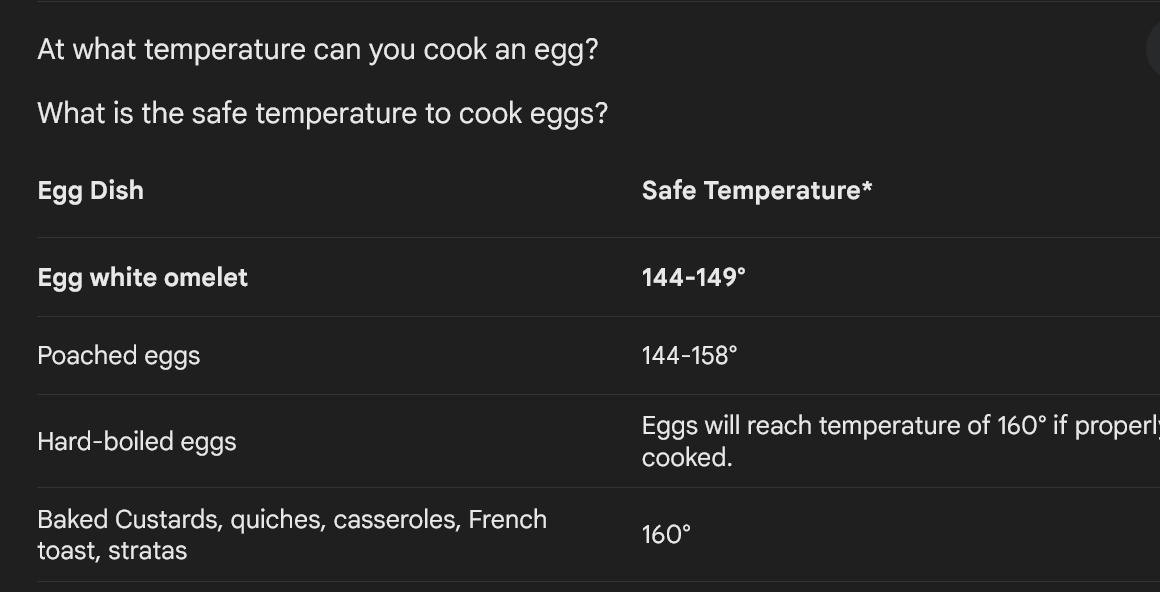1160x592 pixels.
Task: Collapse the question via the round chevron button
Action: [x=1153, y=49]
